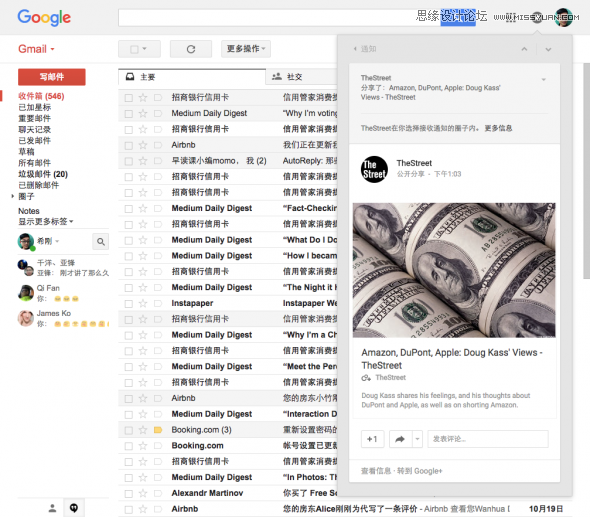Check the Medium Daily Digest "The Night it" checkbox

pos(129,288)
